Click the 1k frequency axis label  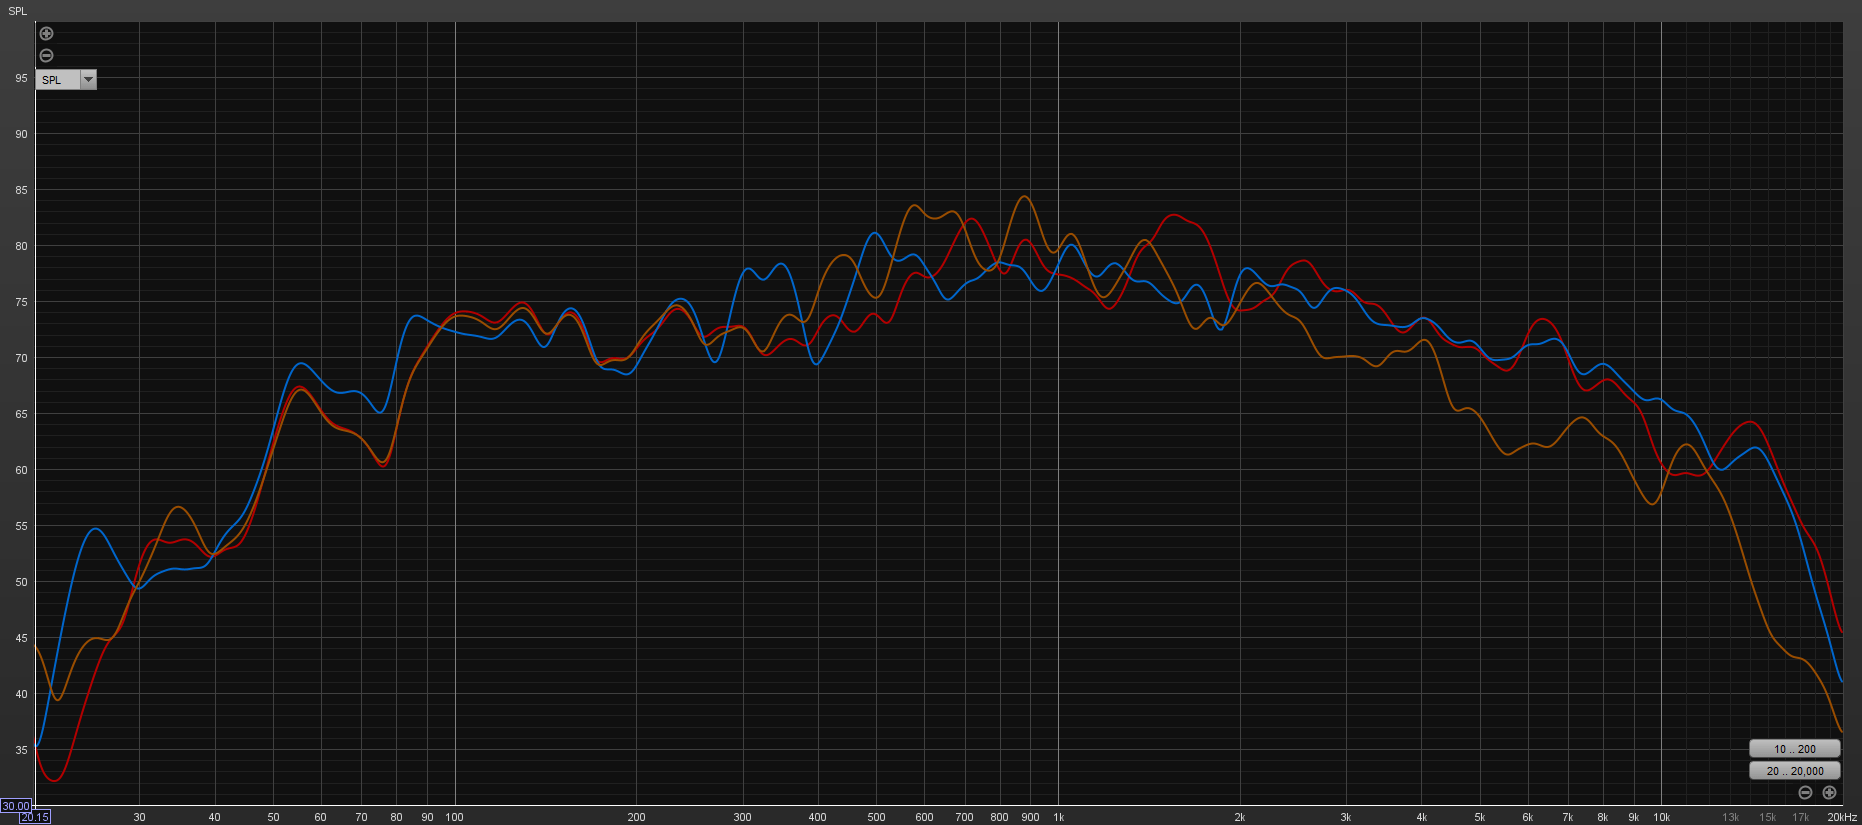1058,818
